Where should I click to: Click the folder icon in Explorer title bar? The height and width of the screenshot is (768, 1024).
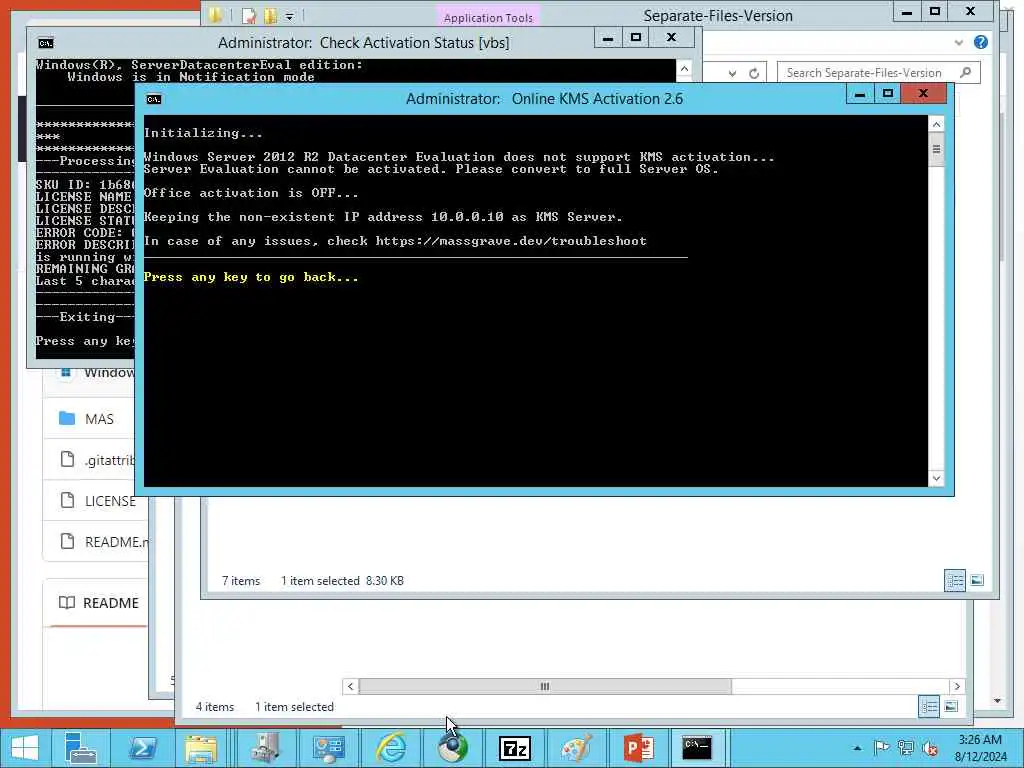click(215, 14)
